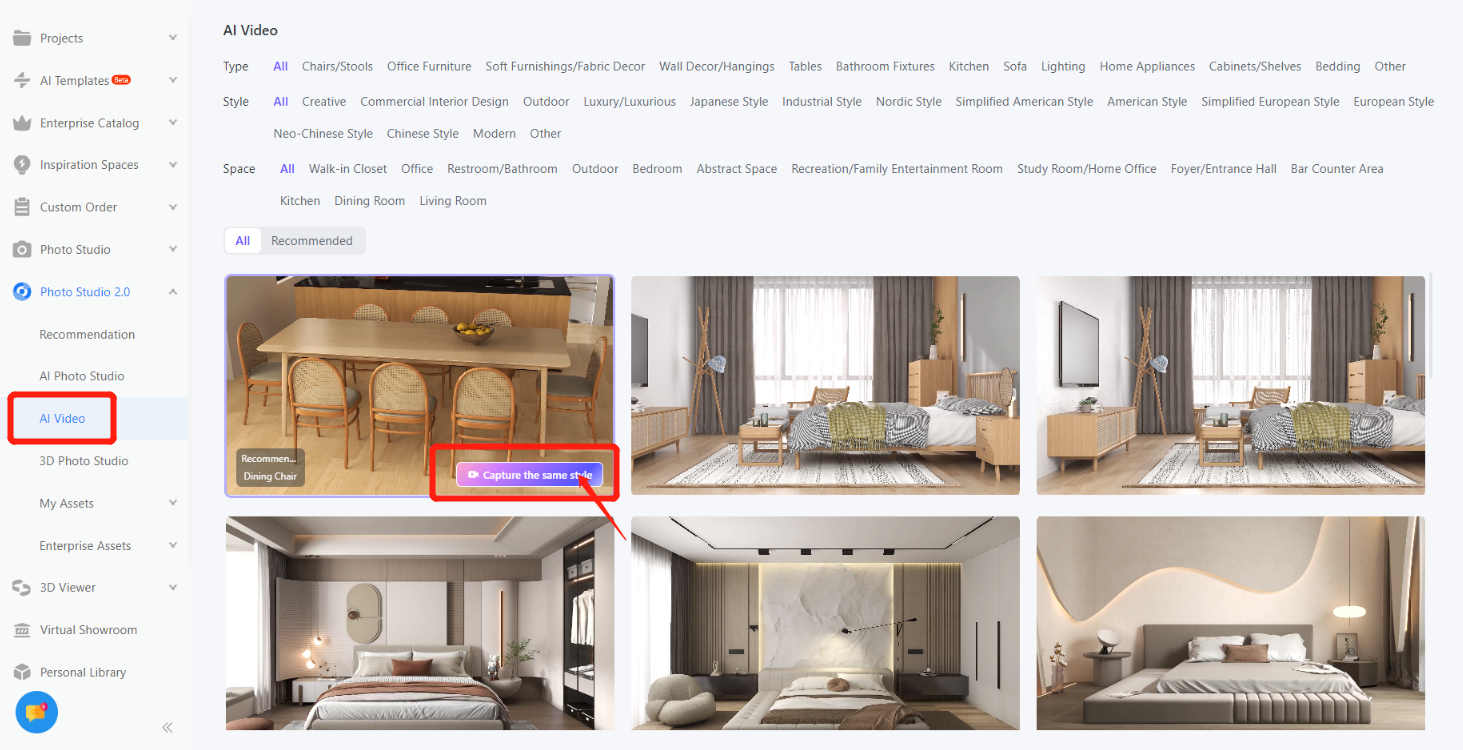Click the Personal Library cube icon

coord(22,672)
